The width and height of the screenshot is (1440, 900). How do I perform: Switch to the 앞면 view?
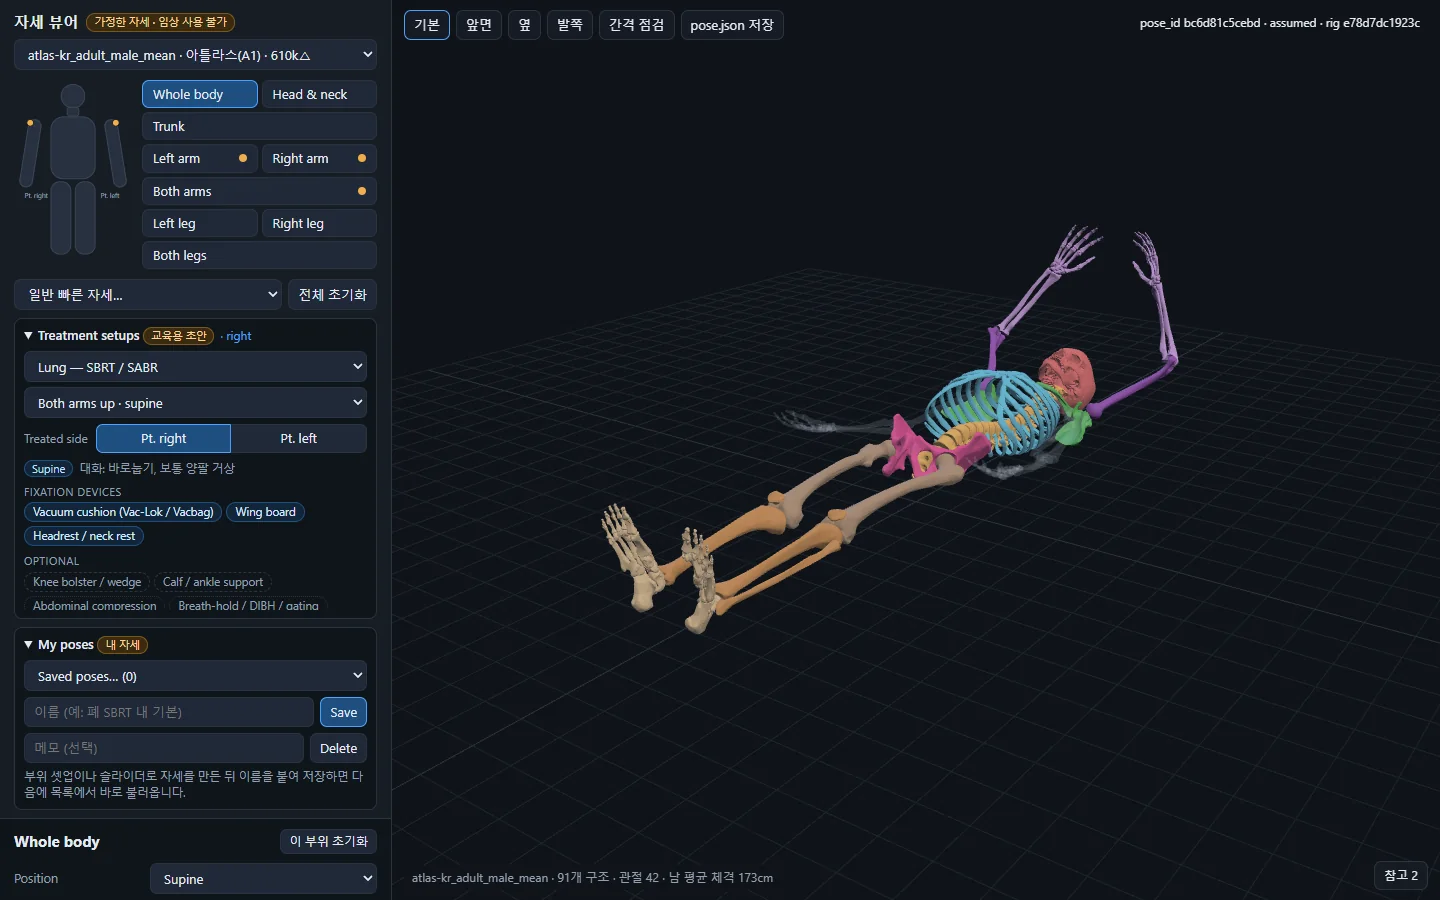point(479,25)
